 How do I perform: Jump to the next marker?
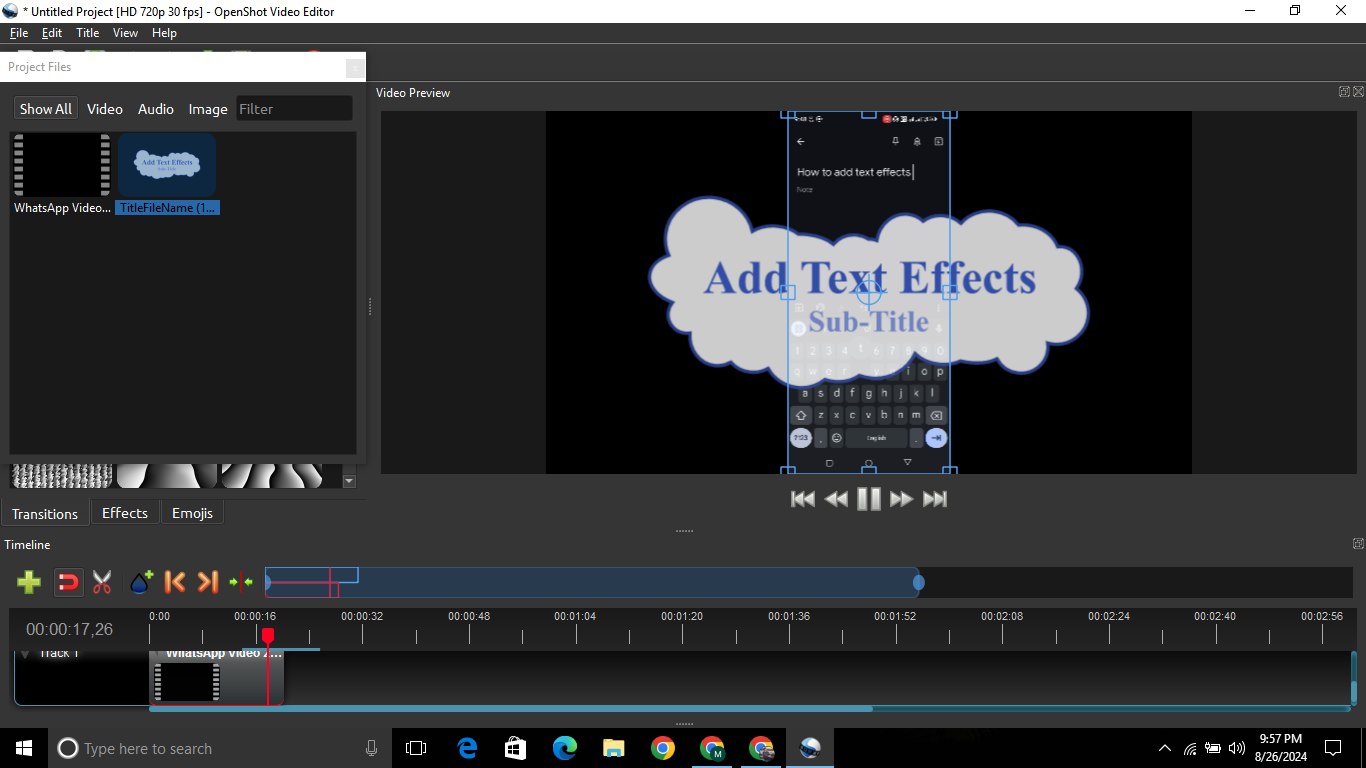207,582
